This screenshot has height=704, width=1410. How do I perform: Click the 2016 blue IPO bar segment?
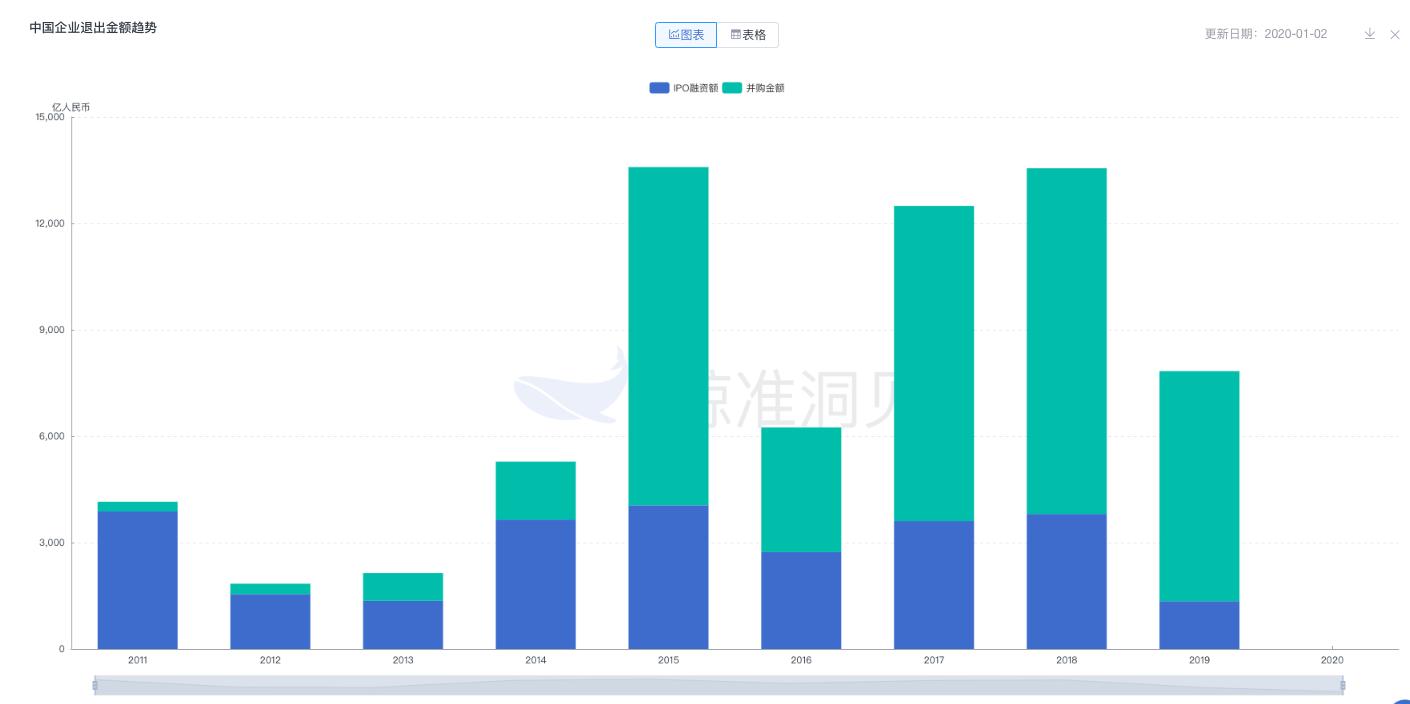[x=801, y=600]
